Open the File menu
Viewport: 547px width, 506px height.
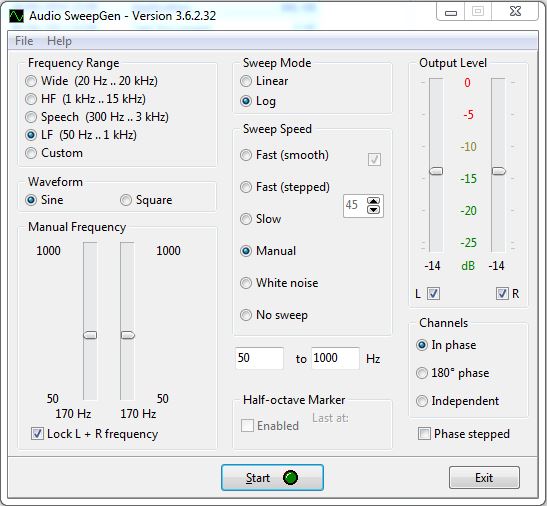[x=24, y=41]
